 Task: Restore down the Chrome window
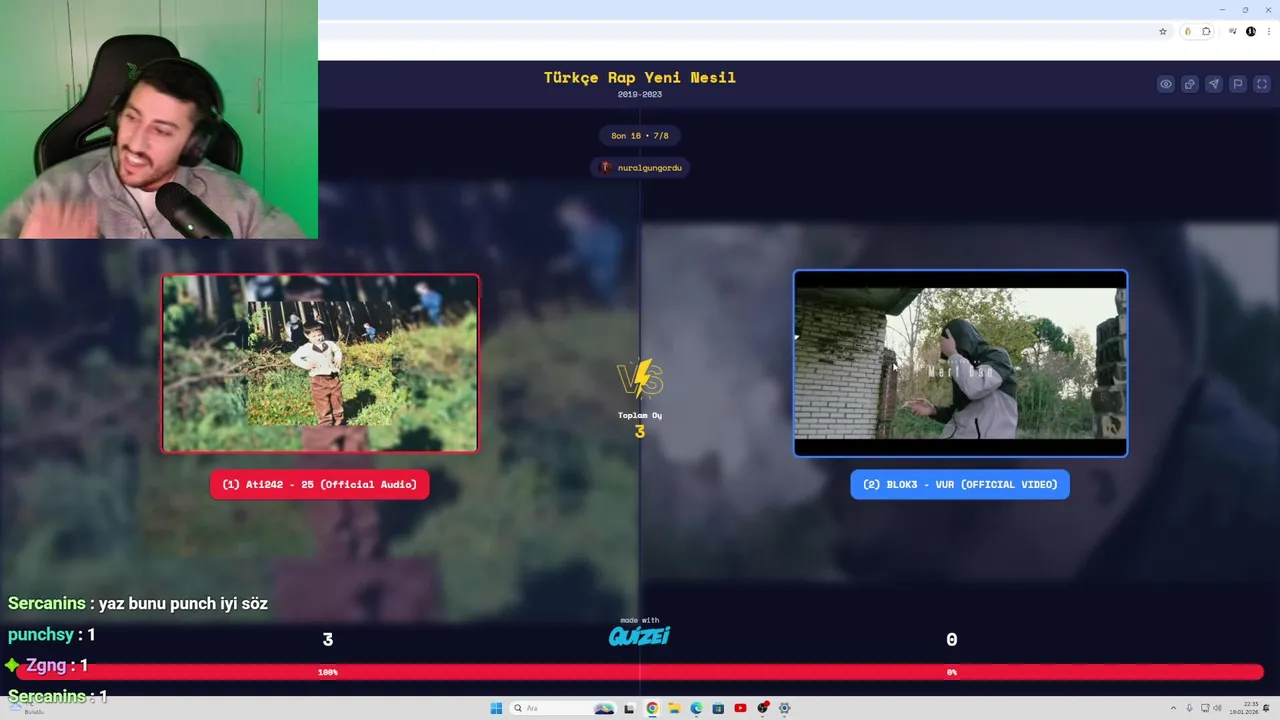pos(1245,9)
